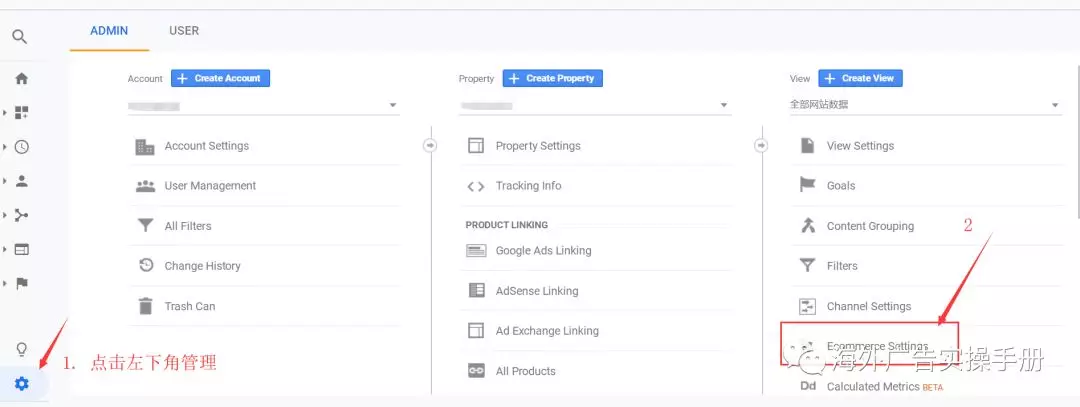The width and height of the screenshot is (1080, 407).
Task: Expand the Customization dashboard section
Action: (x=21, y=113)
